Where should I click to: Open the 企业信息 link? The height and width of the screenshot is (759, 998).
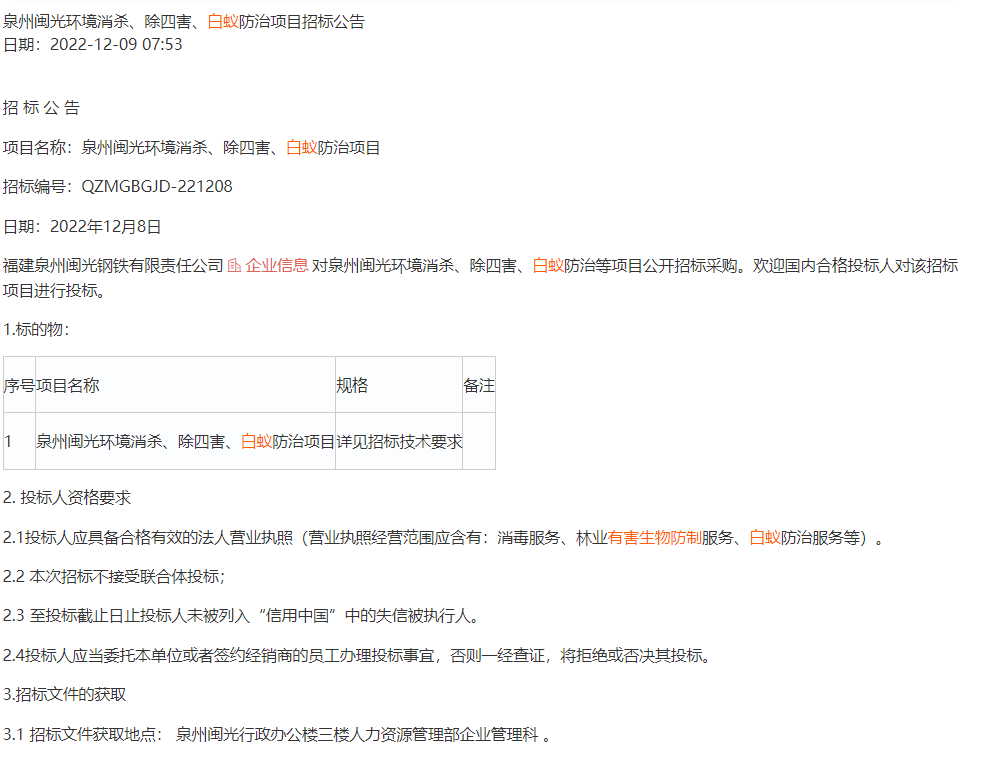click(x=277, y=266)
